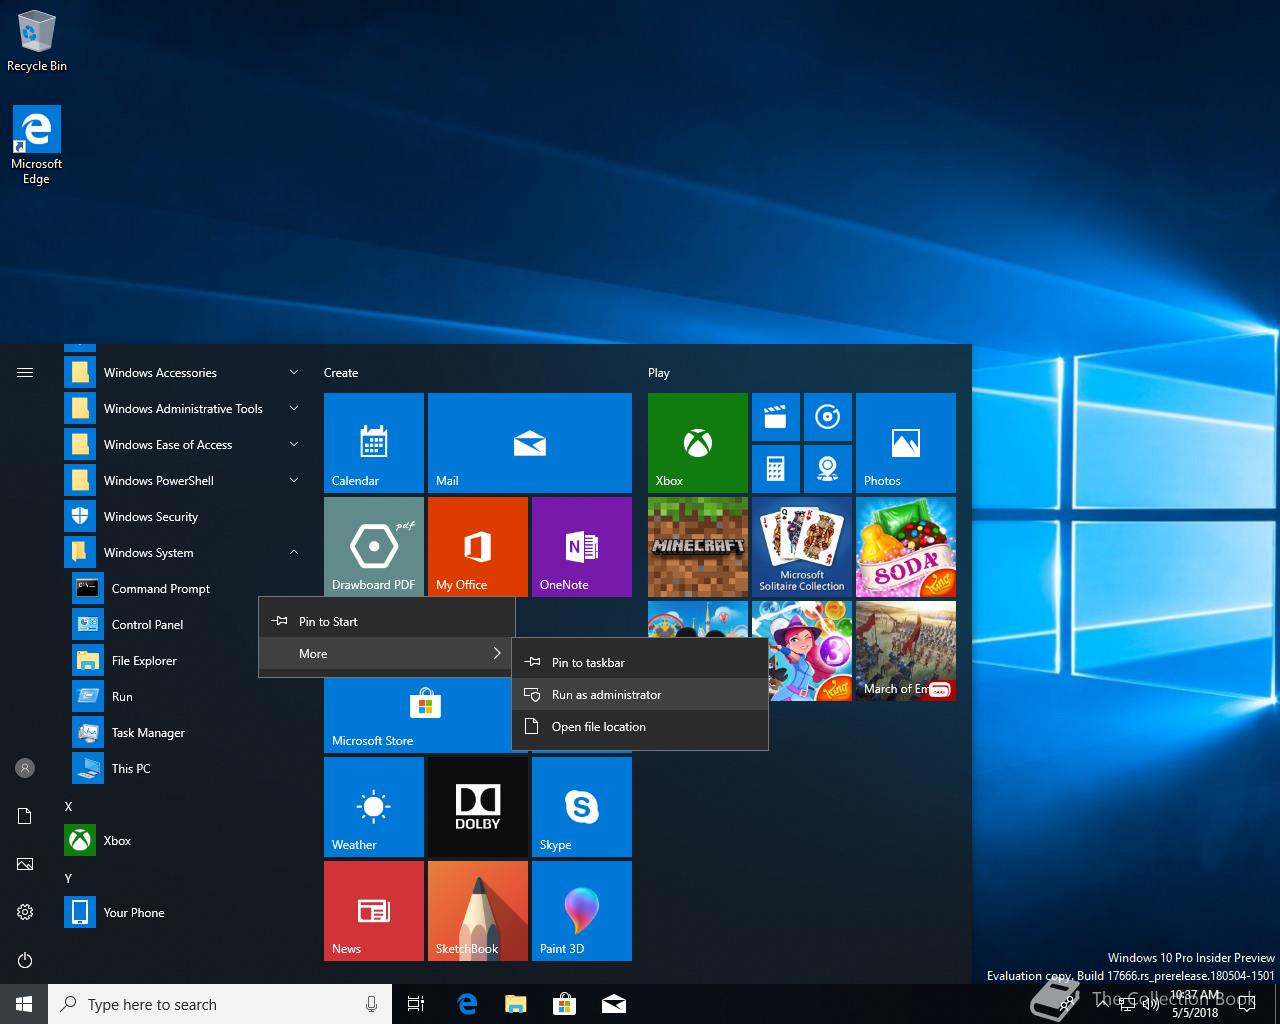Image resolution: width=1280 pixels, height=1024 pixels.
Task: Open the OneNote tile
Action: pos(582,547)
